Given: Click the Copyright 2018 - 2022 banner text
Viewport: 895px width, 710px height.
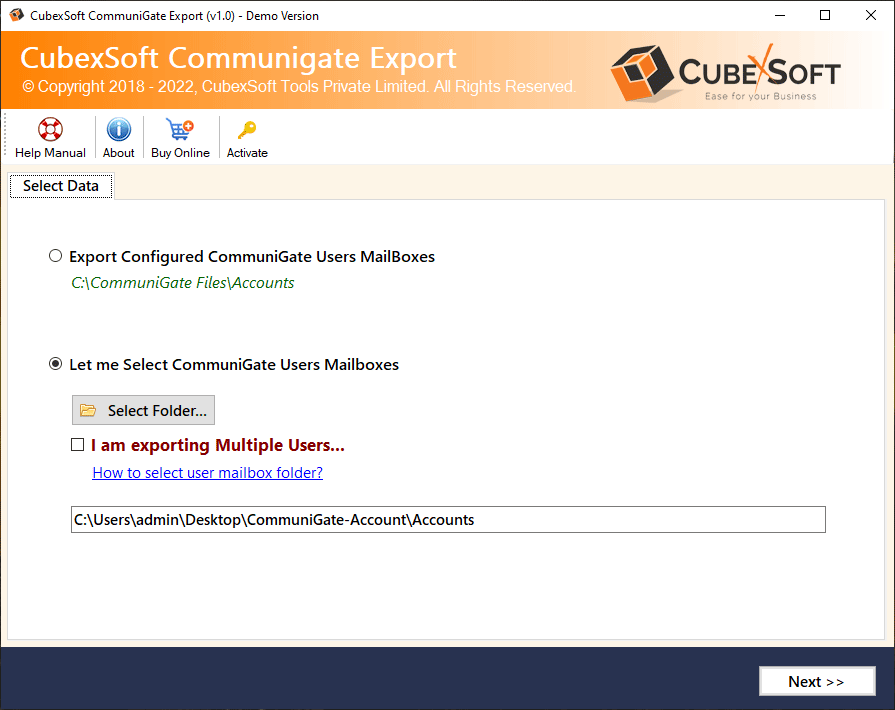Looking at the screenshot, I should 299,87.
